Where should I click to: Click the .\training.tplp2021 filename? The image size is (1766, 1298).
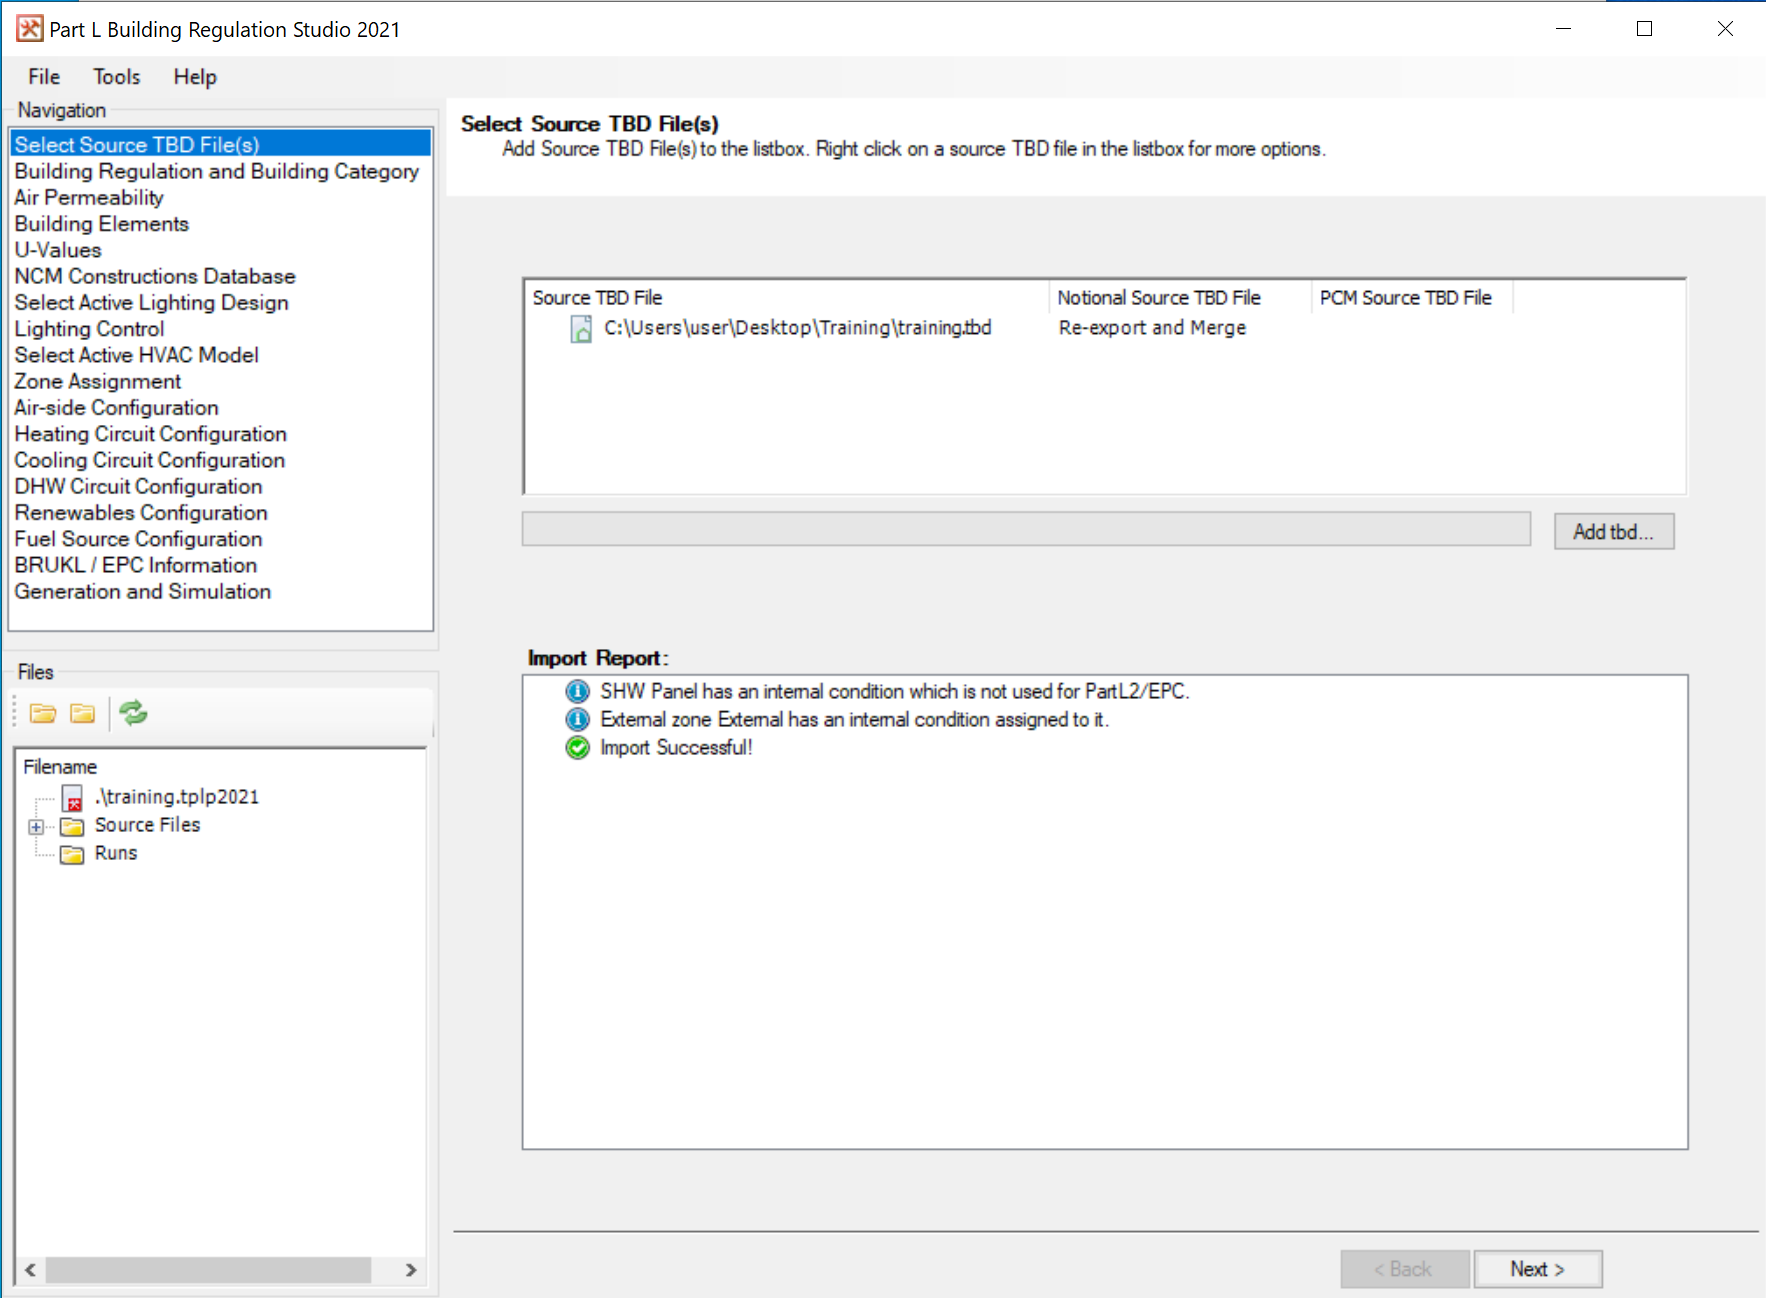[x=177, y=797]
